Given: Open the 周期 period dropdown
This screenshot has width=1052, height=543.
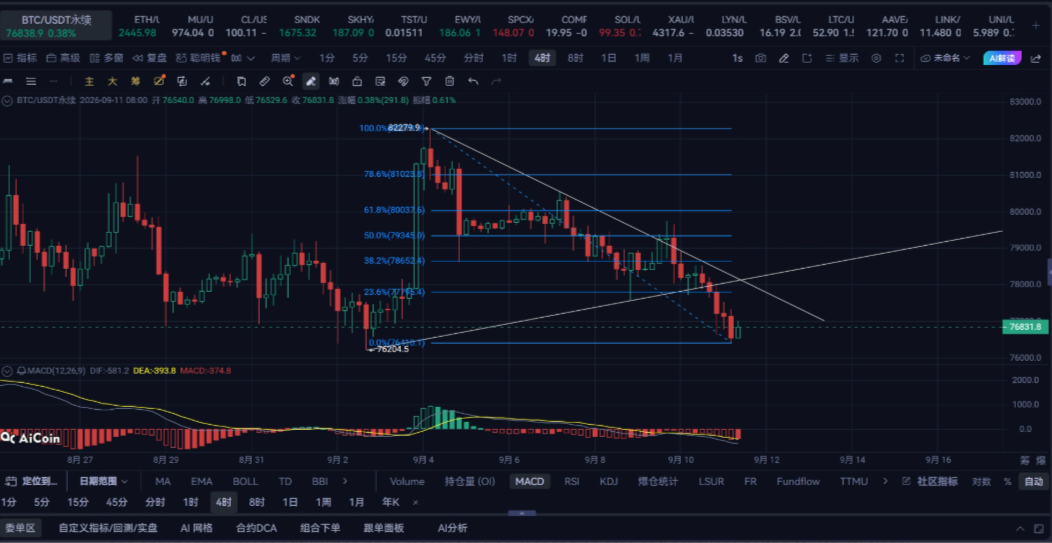Looking at the screenshot, I should pyautogui.click(x=285, y=58).
